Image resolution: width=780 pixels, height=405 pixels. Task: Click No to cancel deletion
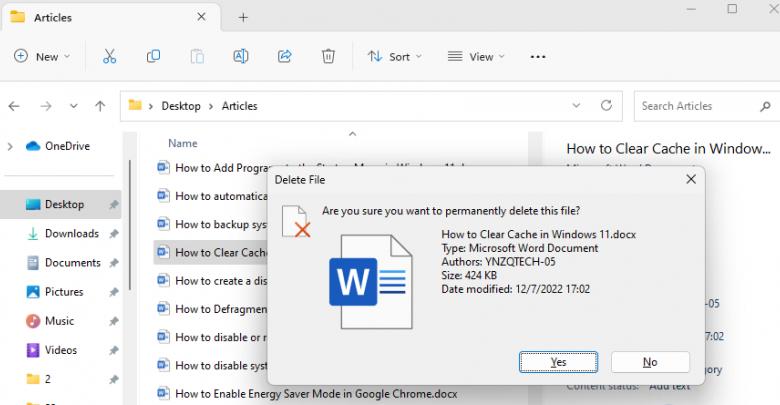650,362
